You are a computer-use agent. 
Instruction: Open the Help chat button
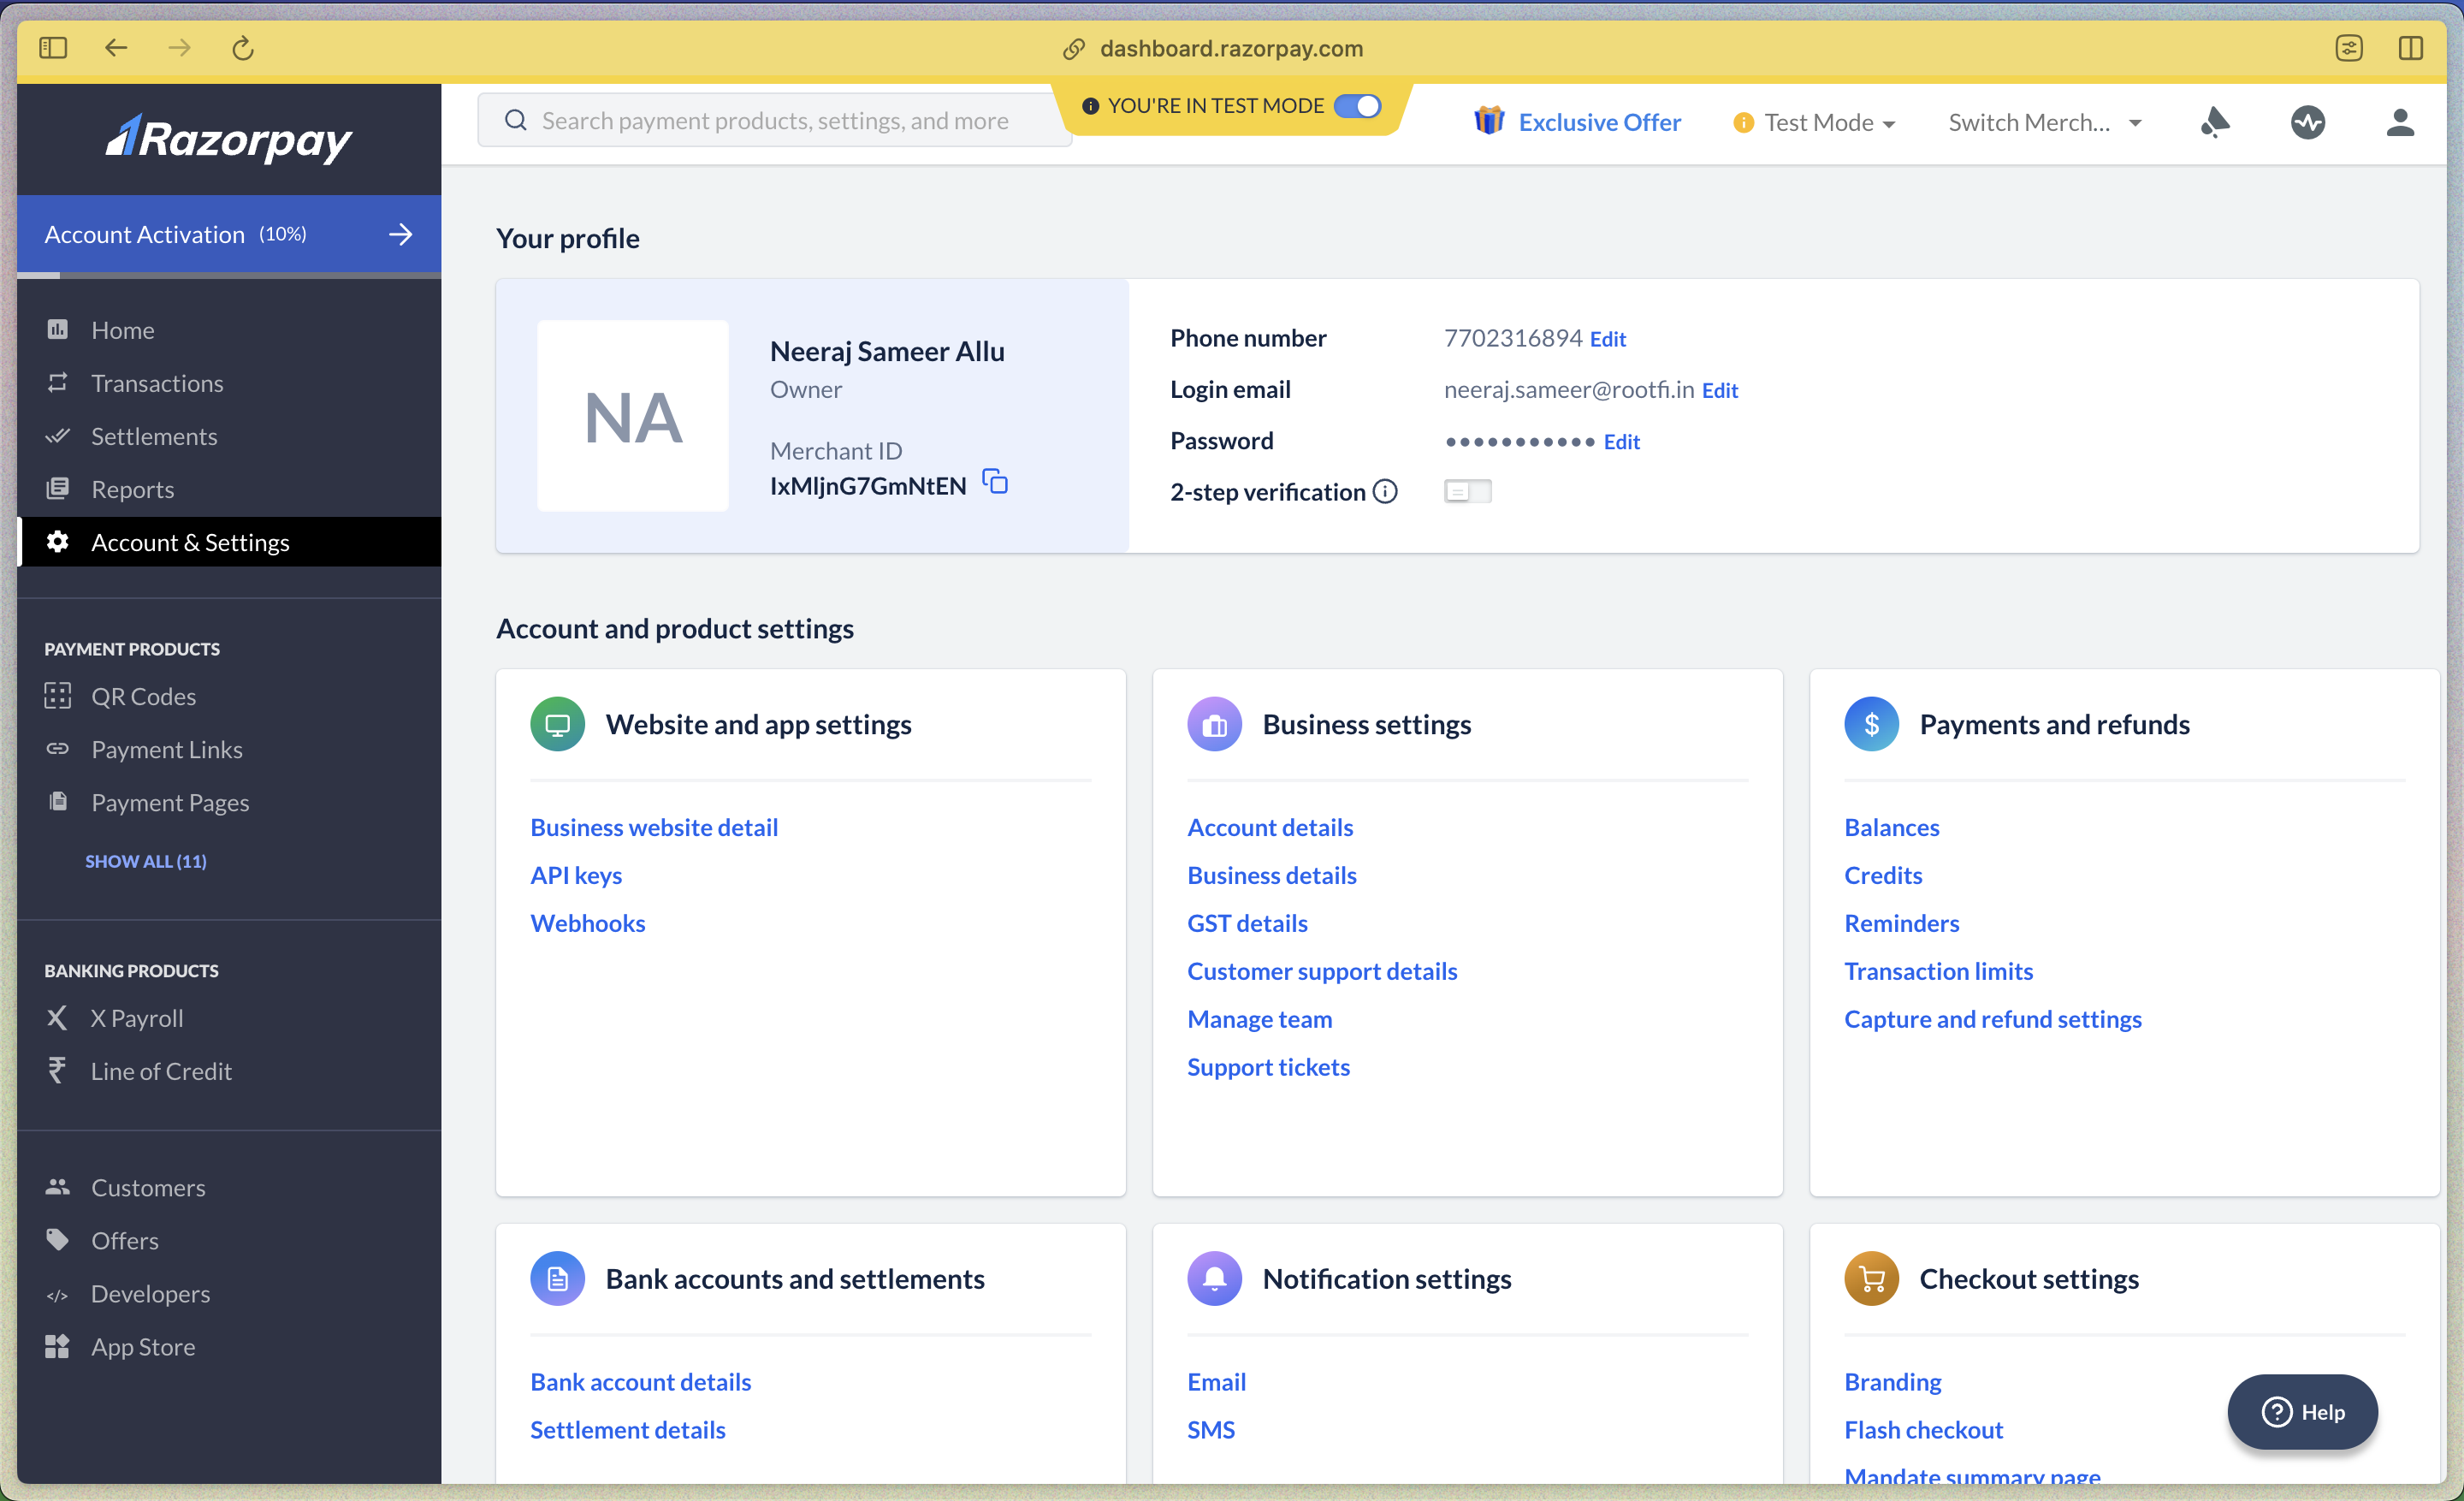(x=2302, y=1411)
